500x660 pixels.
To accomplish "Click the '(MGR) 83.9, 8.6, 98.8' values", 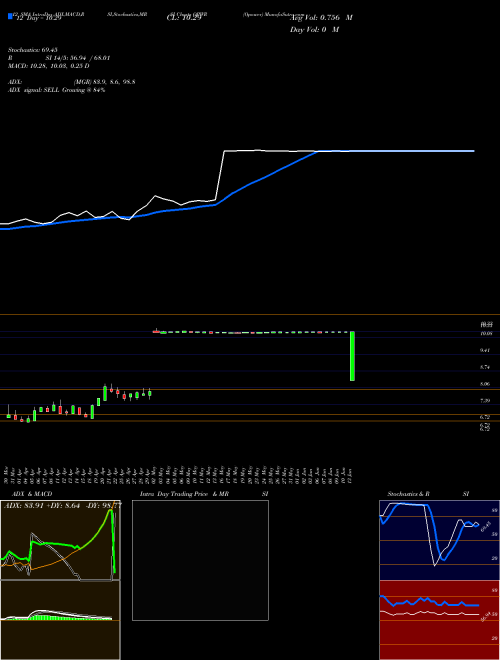I will point(104,82).
